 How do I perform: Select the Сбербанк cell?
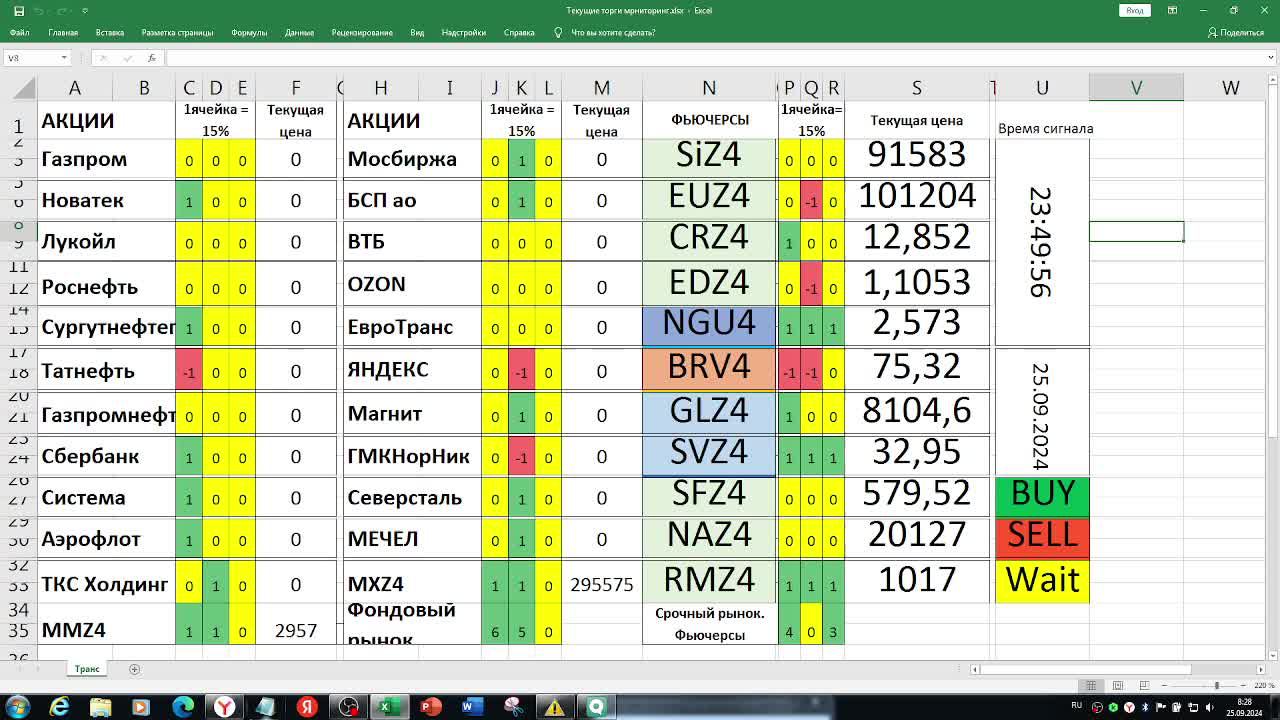coord(106,456)
